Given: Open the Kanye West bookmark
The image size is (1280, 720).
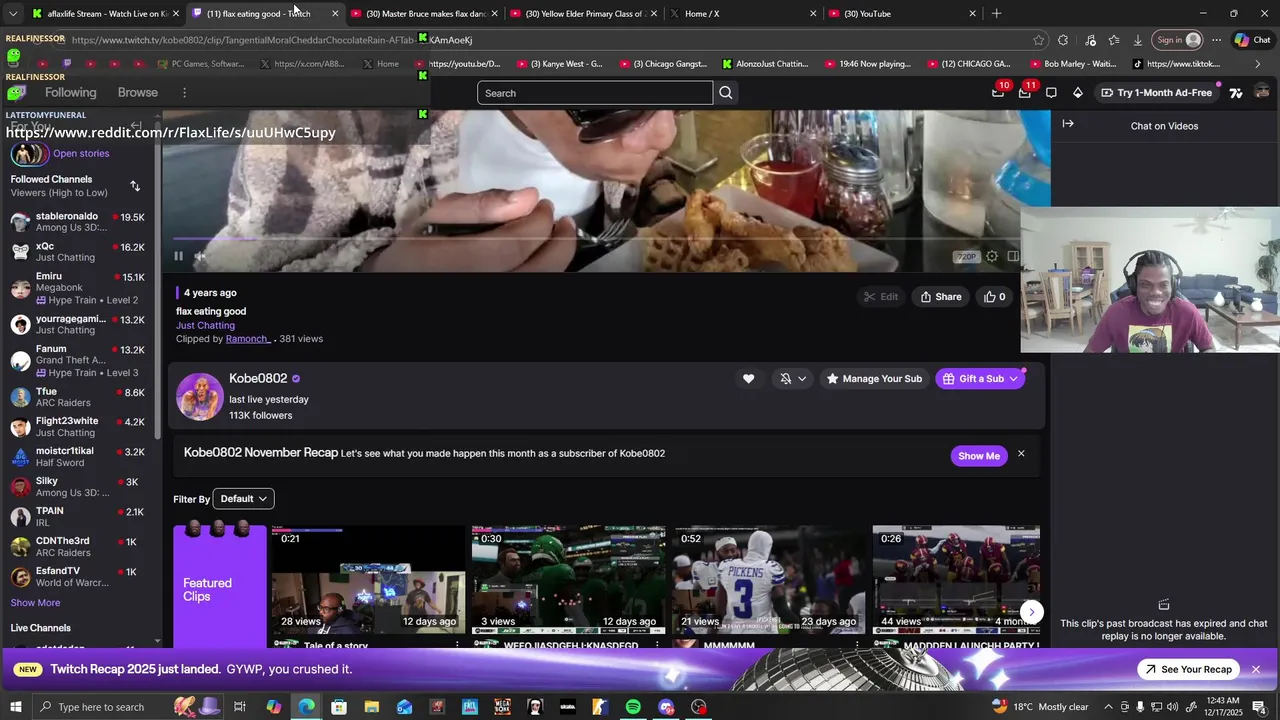Looking at the screenshot, I should (x=559, y=64).
